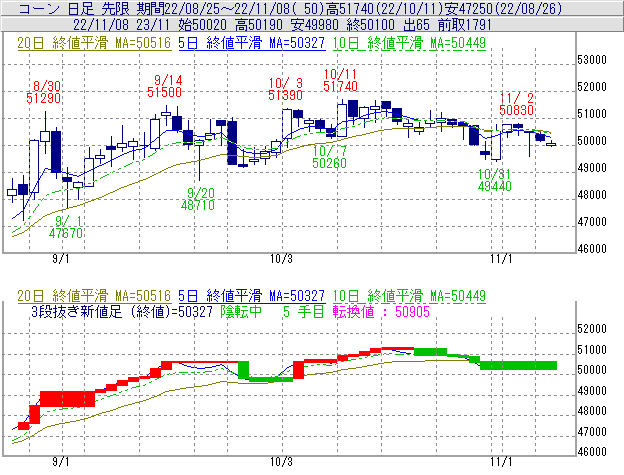Click the 10/3 date label under lower chart

pyautogui.click(x=281, y=462)
